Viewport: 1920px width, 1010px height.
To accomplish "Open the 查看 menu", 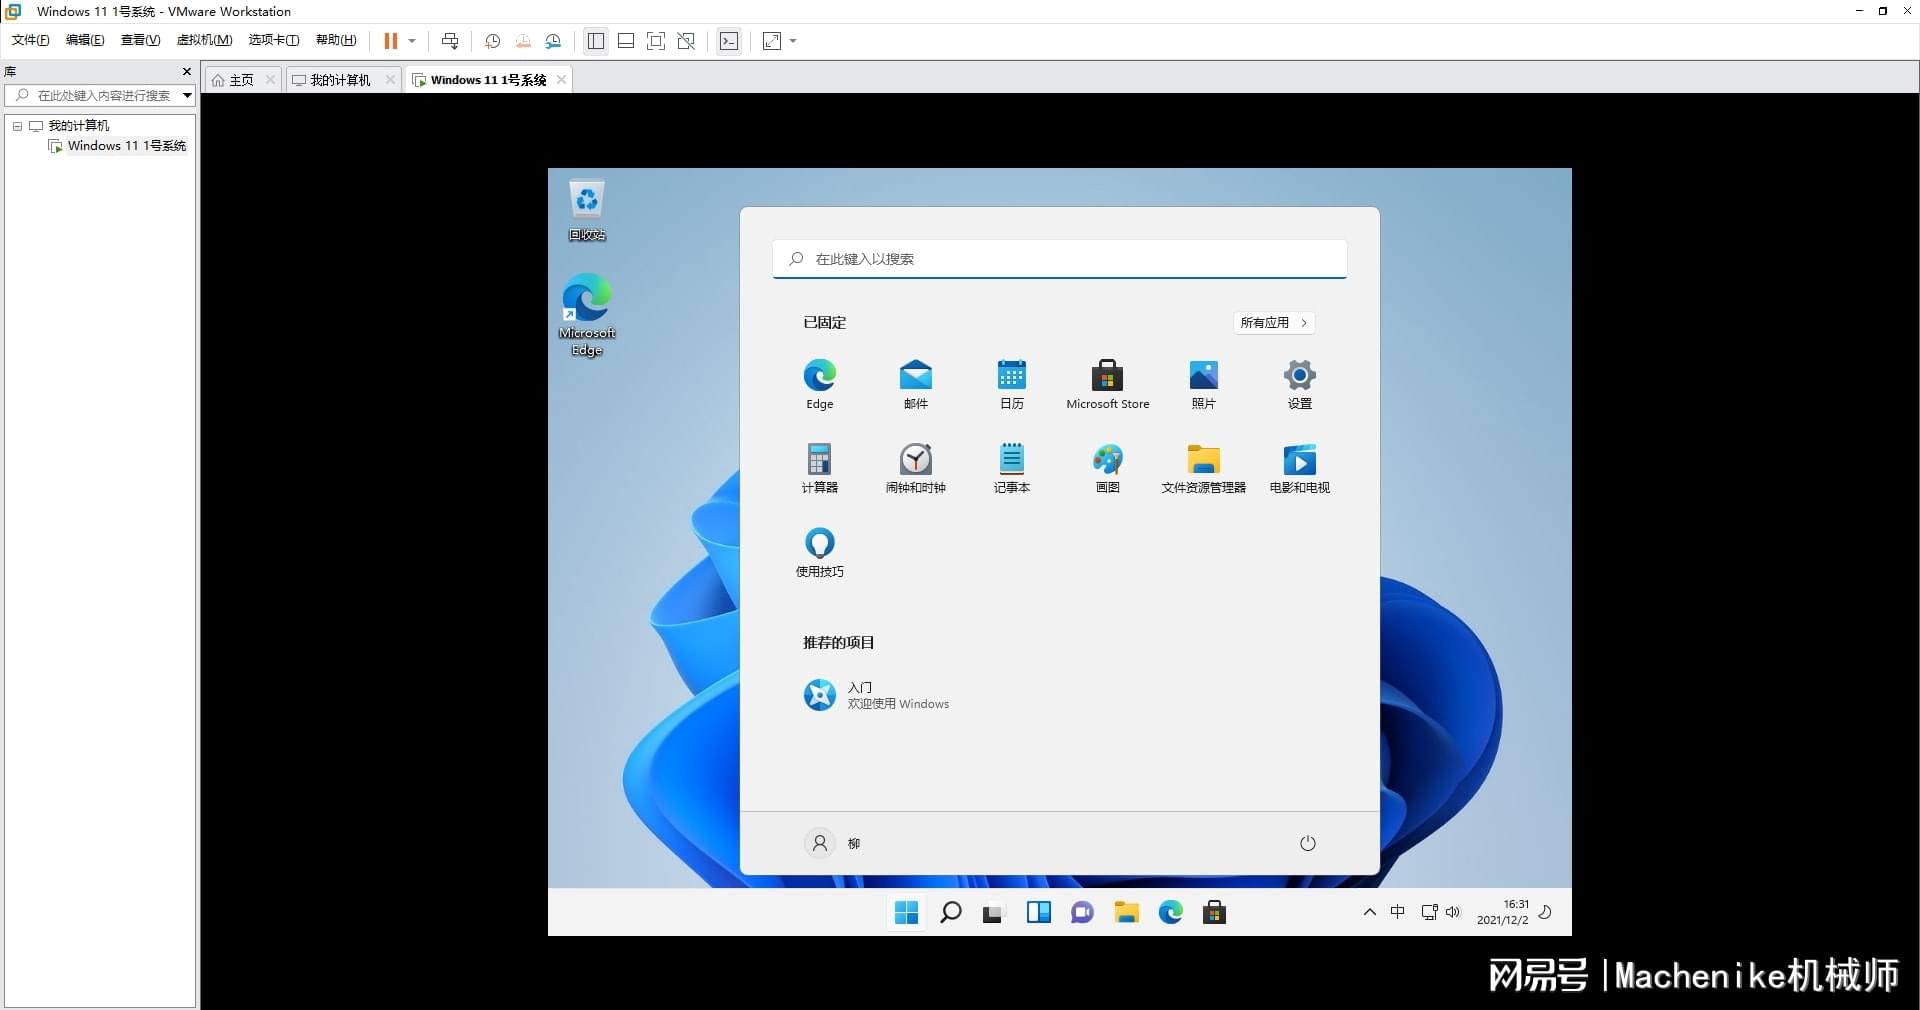I will coord(140,40).
